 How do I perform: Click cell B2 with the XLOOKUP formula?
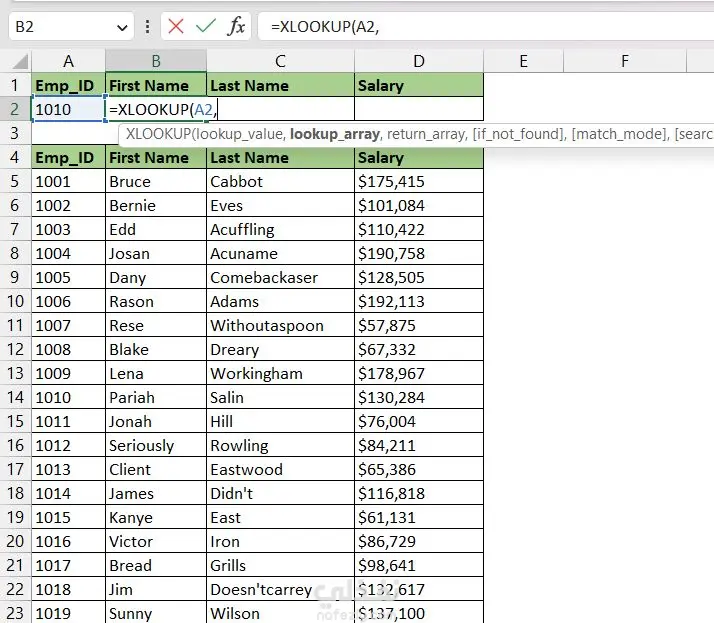(156, 109)
